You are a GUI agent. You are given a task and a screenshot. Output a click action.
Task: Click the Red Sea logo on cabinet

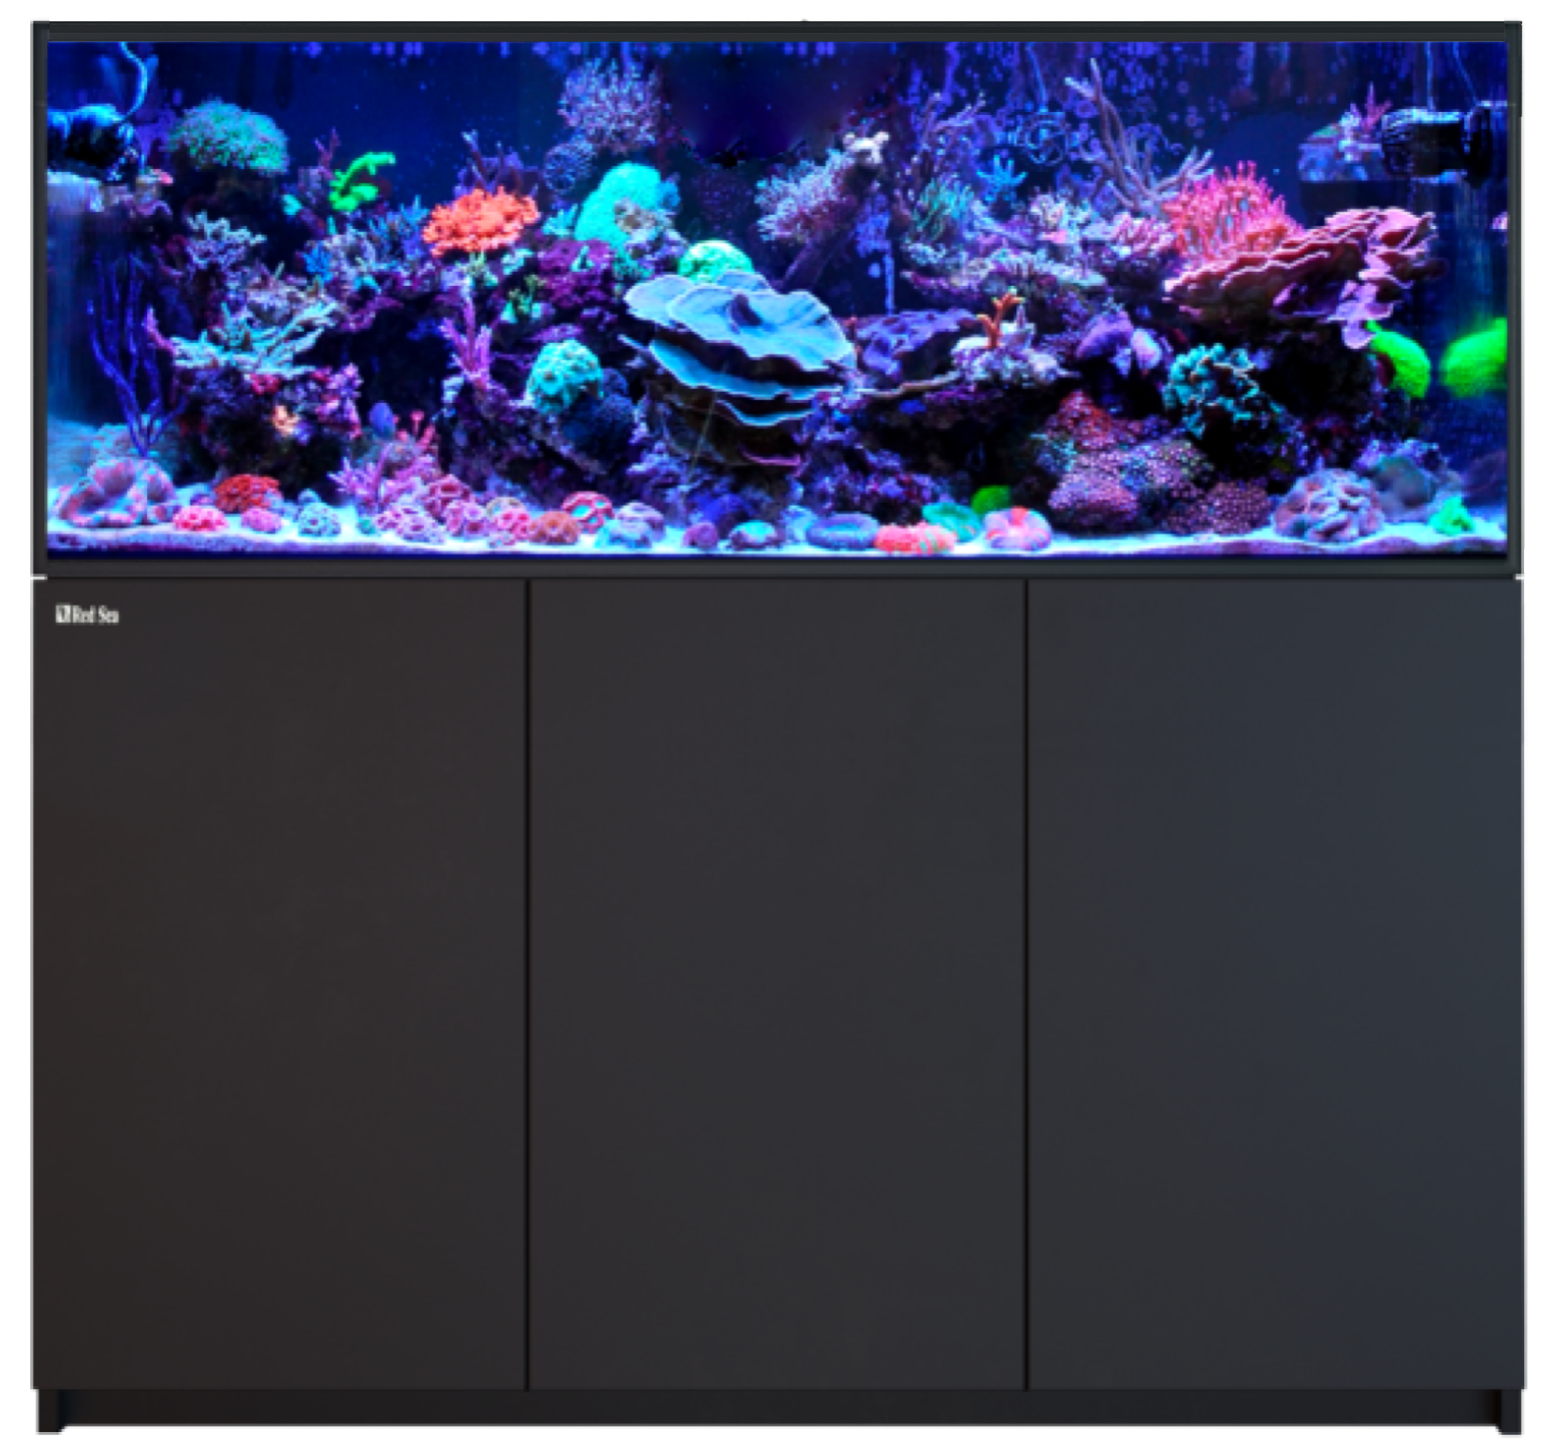click(87, 615)
